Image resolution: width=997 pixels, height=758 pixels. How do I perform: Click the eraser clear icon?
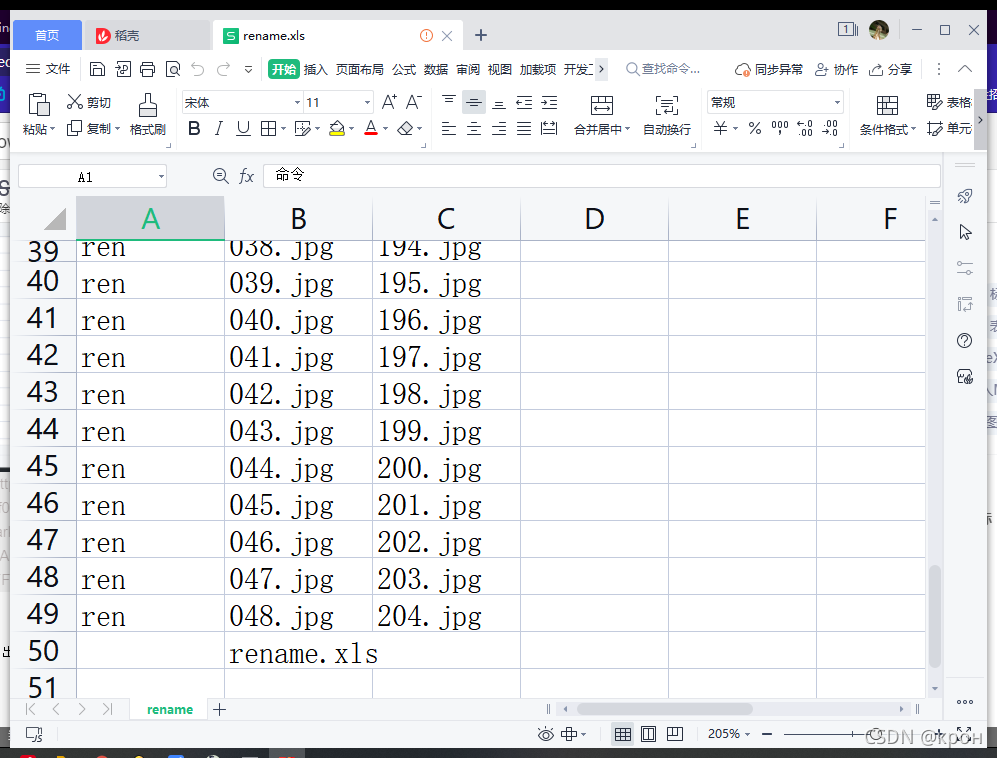click(x=405, y=129)
